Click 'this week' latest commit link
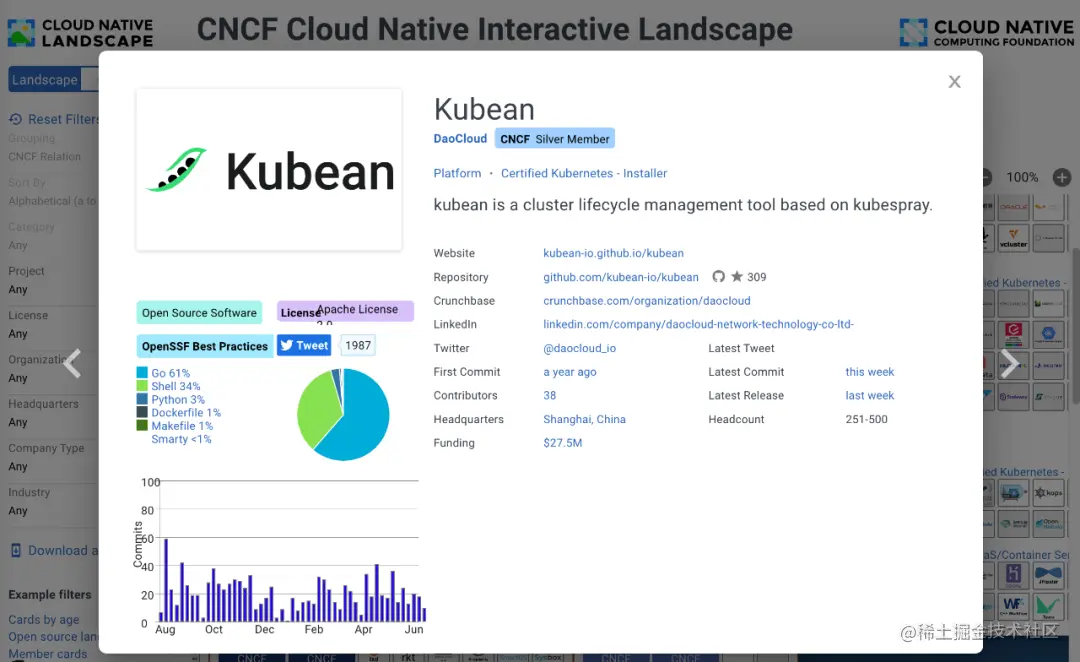 click(869, 372)
